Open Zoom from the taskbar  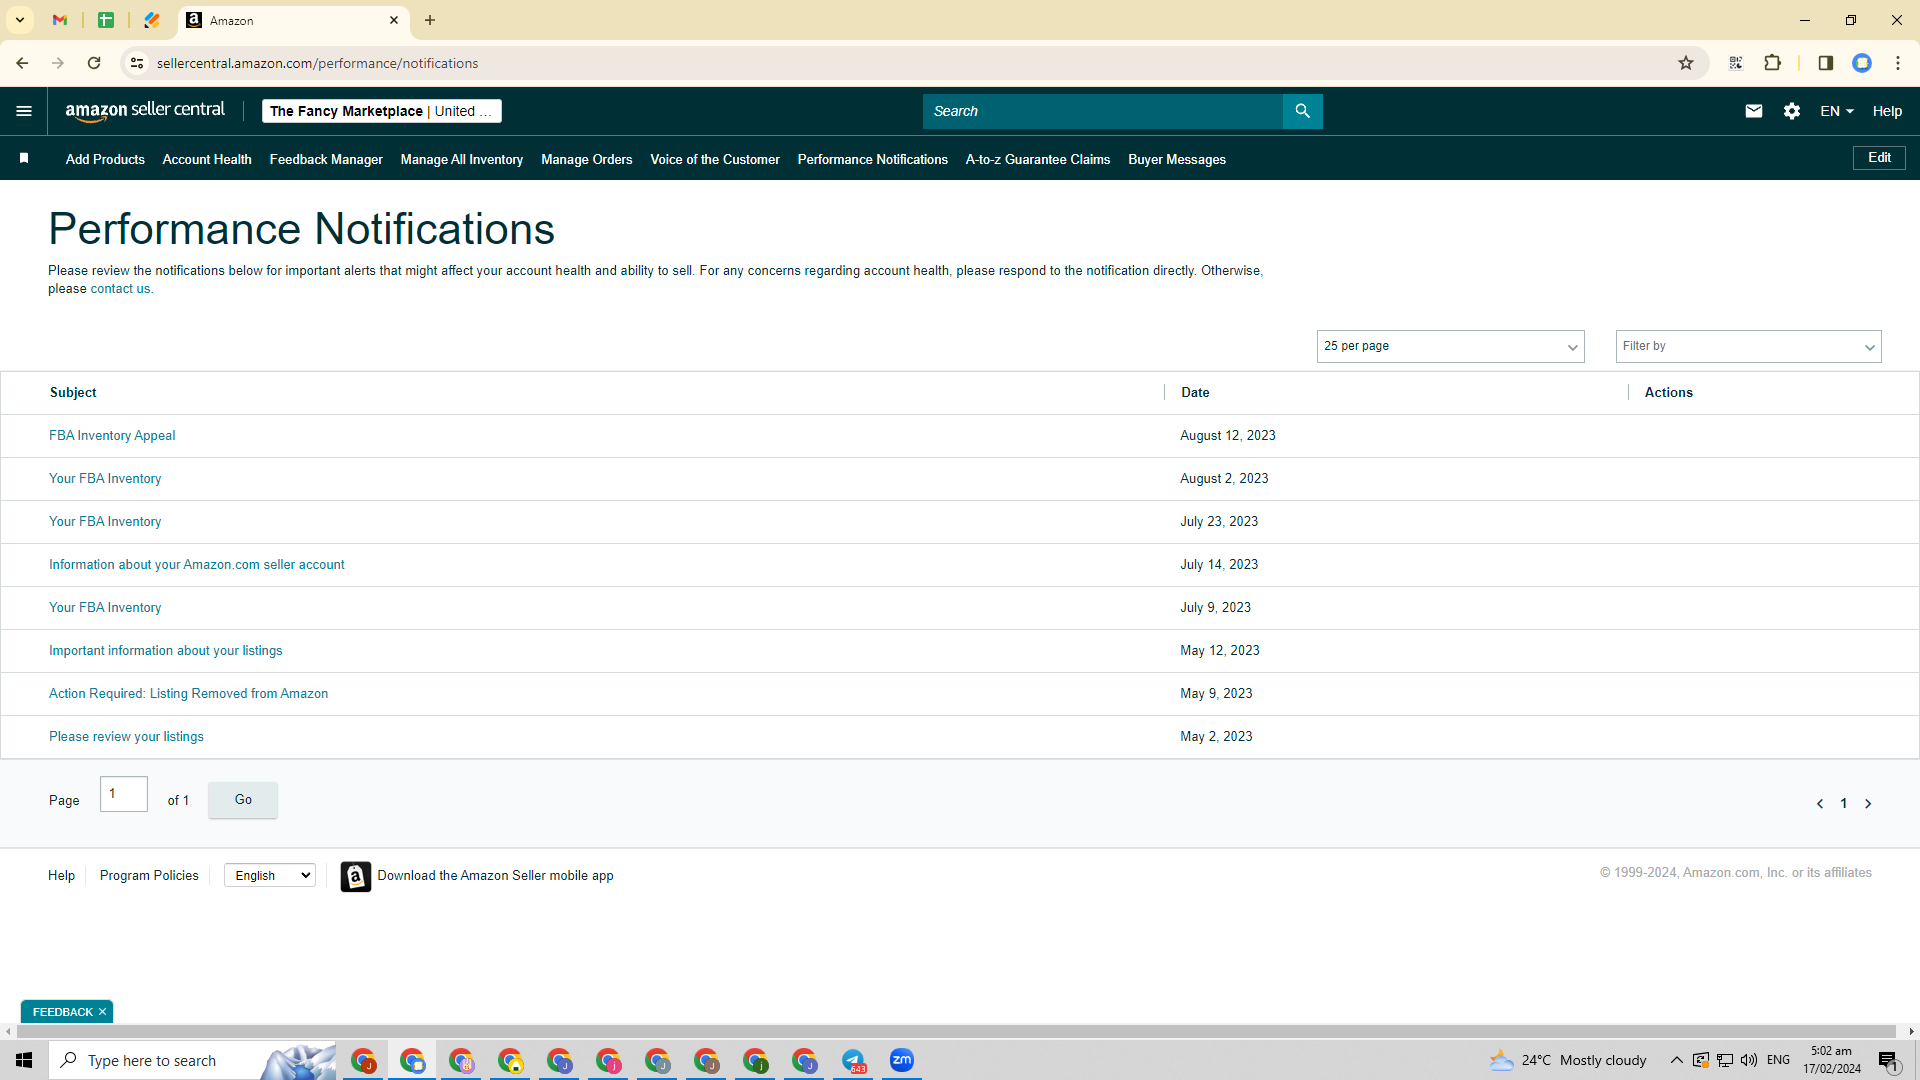pos(902,1060)
